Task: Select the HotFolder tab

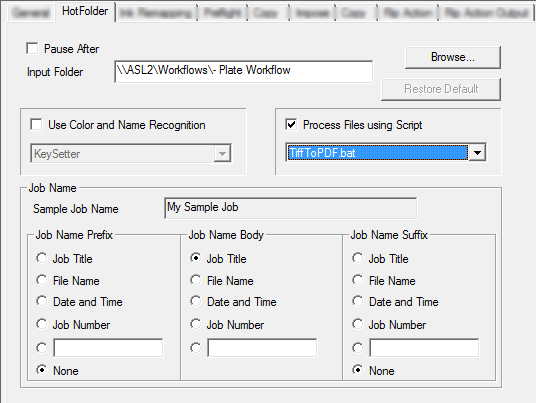Action: tap(85, 11)
